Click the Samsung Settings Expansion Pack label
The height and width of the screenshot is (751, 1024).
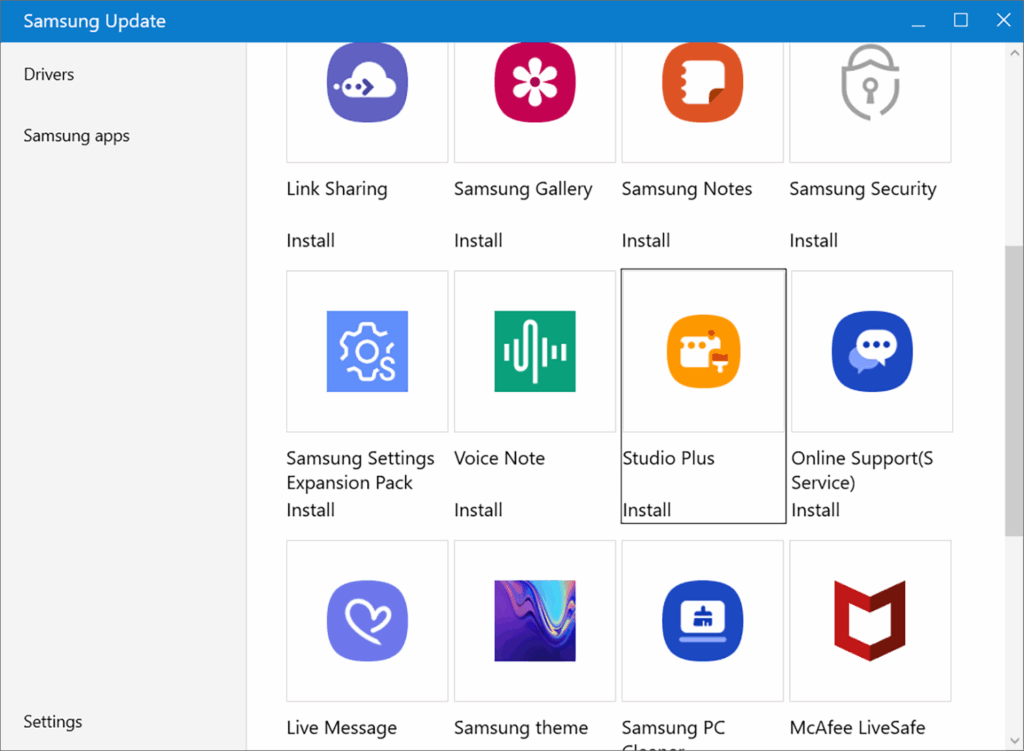click(x=360, y=470)
